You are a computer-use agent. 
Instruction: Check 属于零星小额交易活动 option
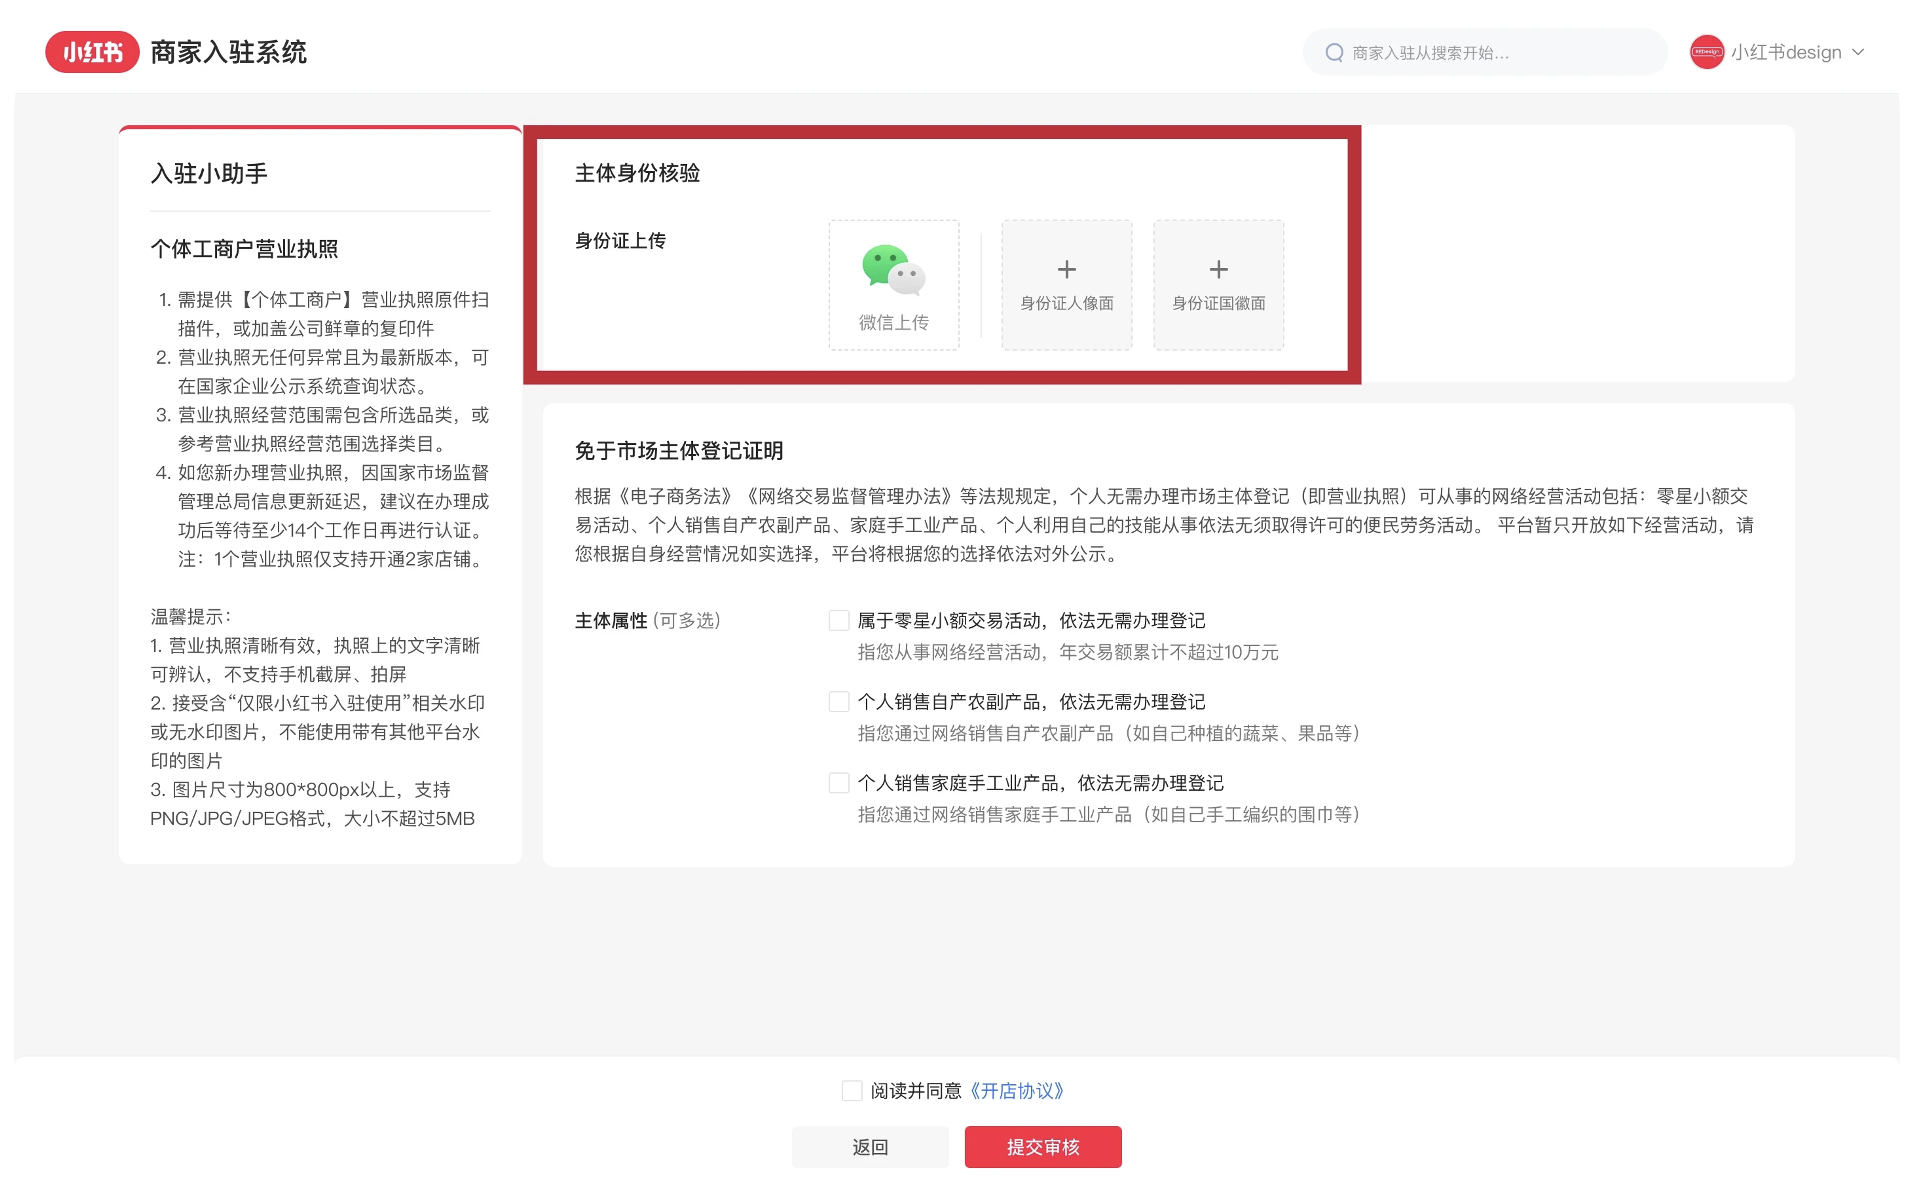click(x=839, y=621)
